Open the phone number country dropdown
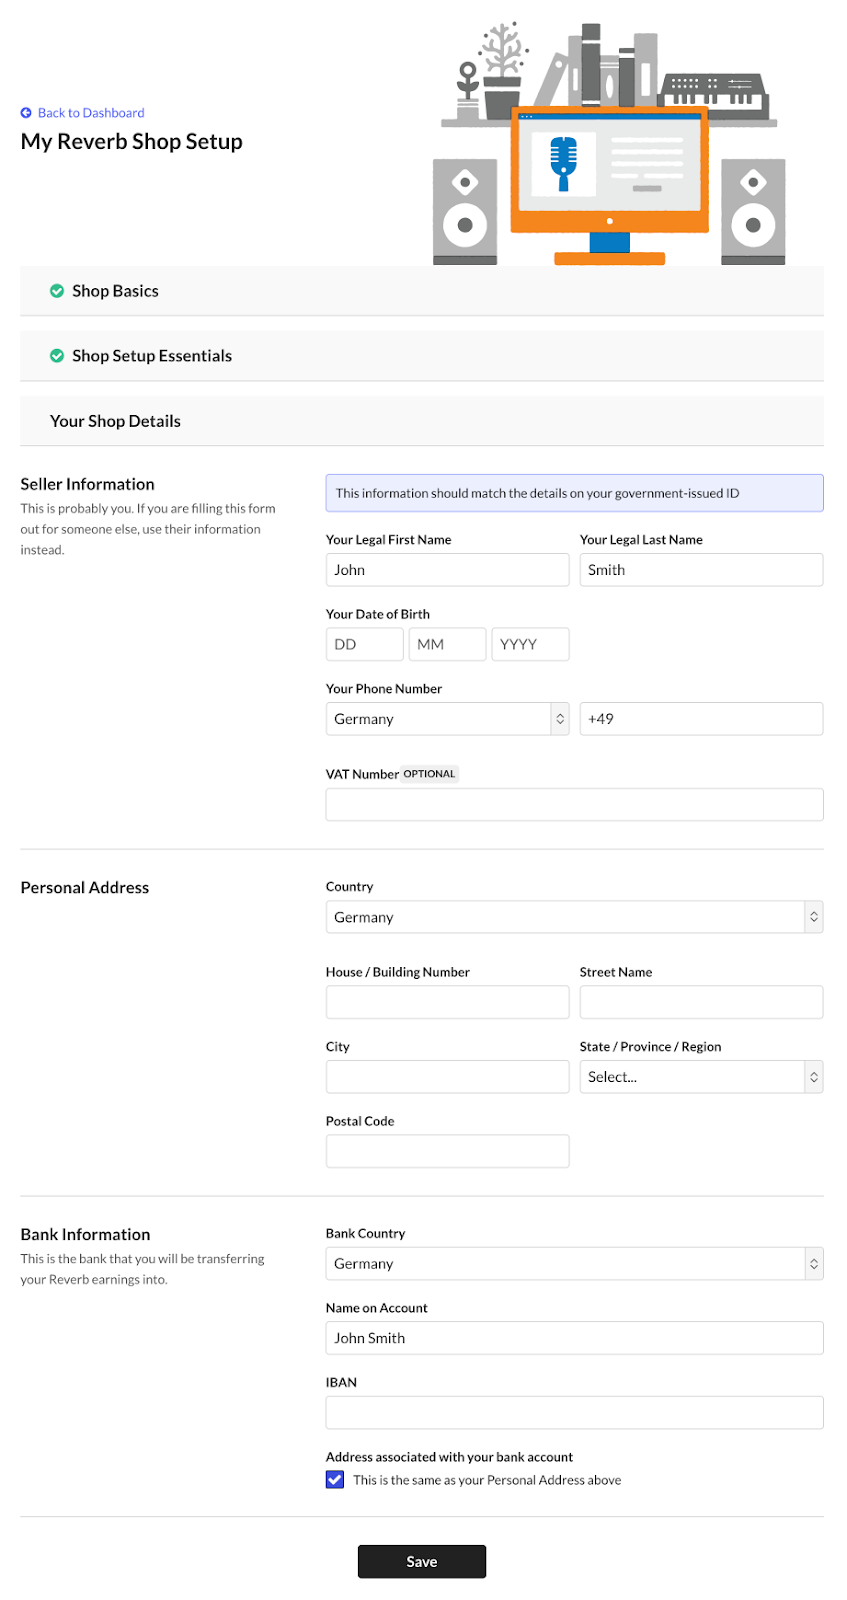The image size is (847, 1600). 447,719
